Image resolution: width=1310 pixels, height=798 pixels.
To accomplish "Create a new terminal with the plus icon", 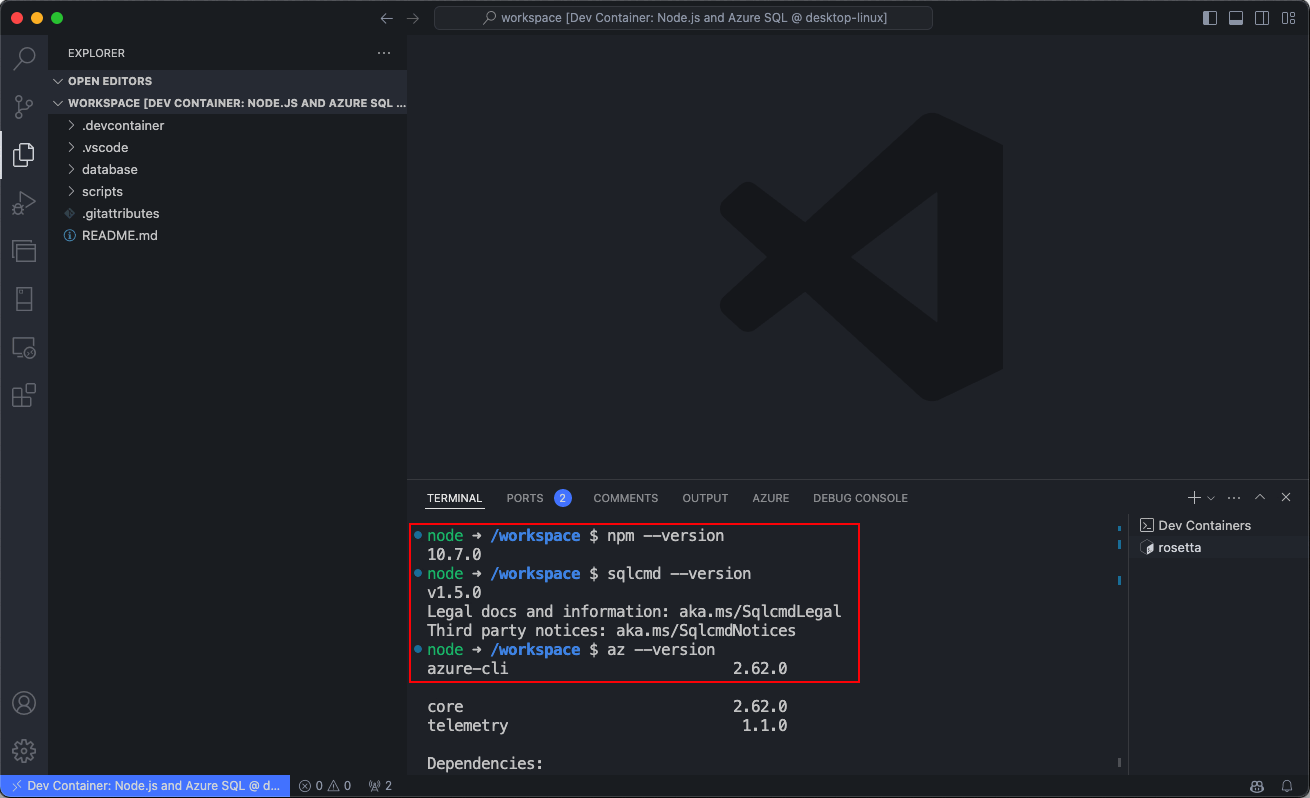I will pos(1192,497).
